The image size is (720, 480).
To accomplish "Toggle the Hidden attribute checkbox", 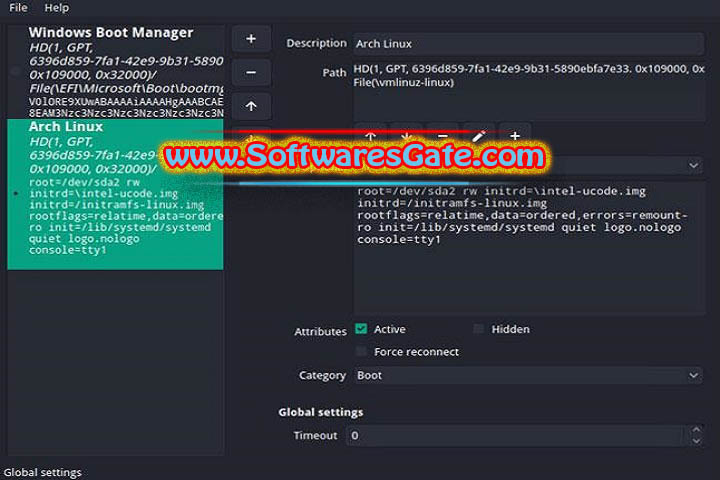I will click(478, 329).
